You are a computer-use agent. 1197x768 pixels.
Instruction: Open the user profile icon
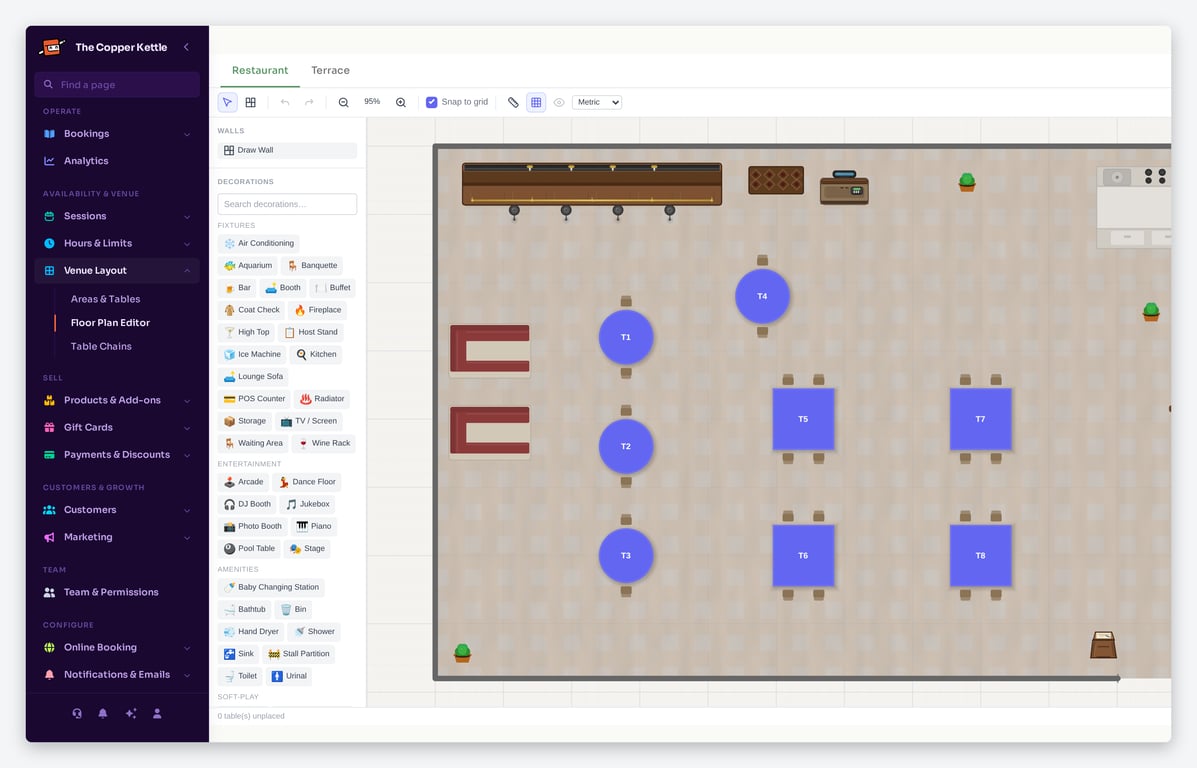pos(157,714)
